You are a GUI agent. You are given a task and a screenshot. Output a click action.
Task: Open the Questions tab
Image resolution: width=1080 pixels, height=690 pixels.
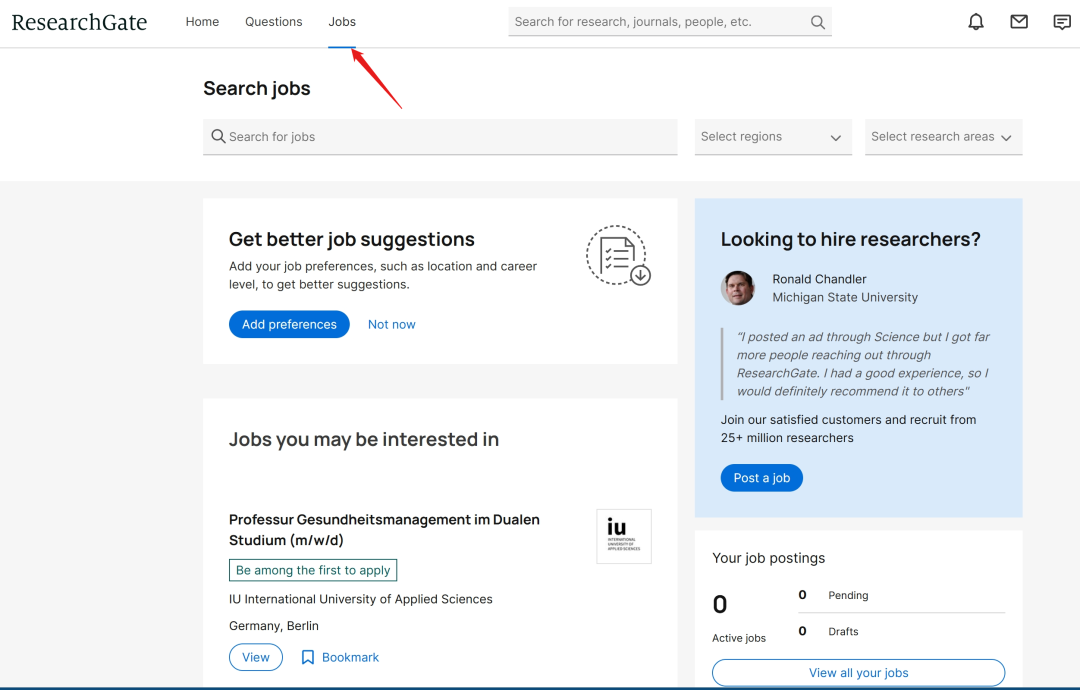273,22
